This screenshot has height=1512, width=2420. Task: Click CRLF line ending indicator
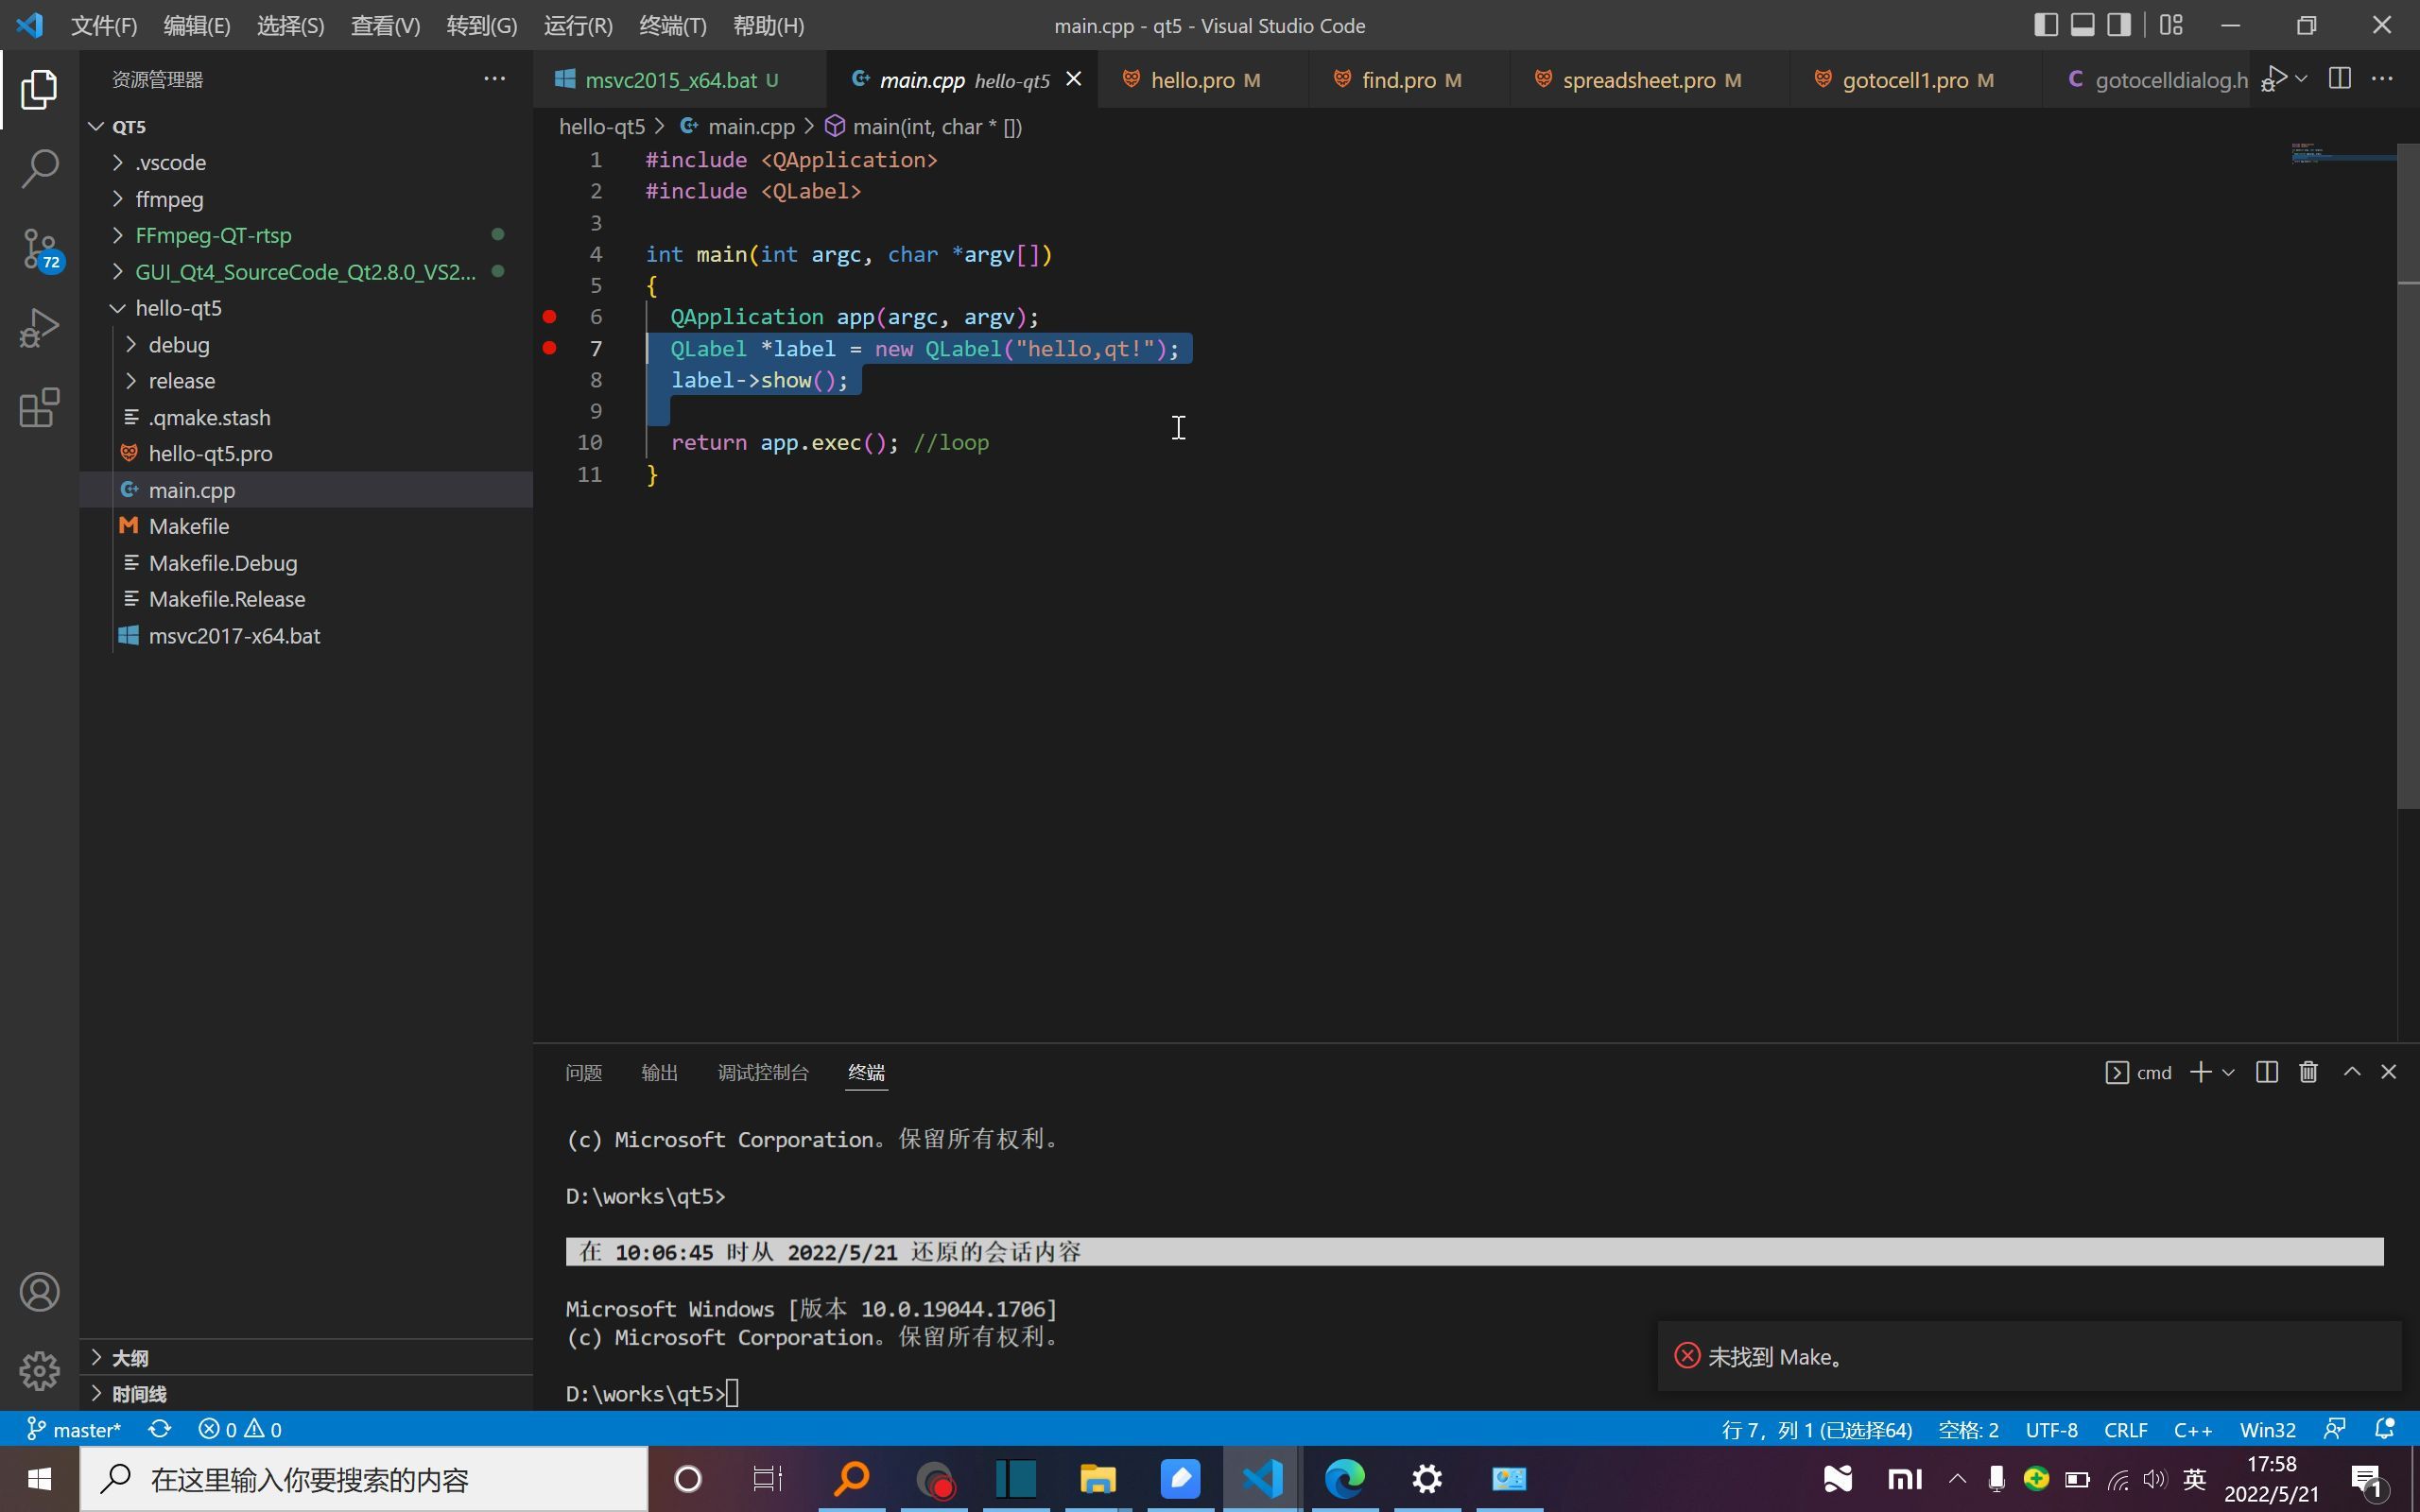2125,1430
